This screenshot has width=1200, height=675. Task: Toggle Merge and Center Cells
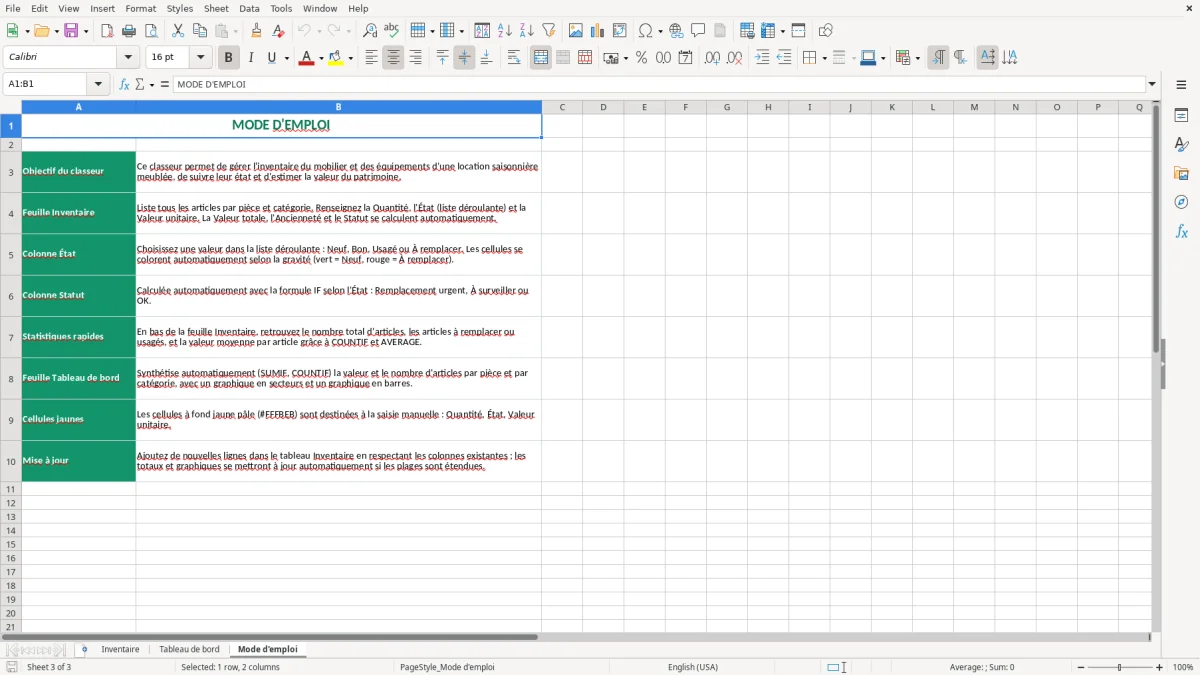pyautogui.click(x=541, y=58)
